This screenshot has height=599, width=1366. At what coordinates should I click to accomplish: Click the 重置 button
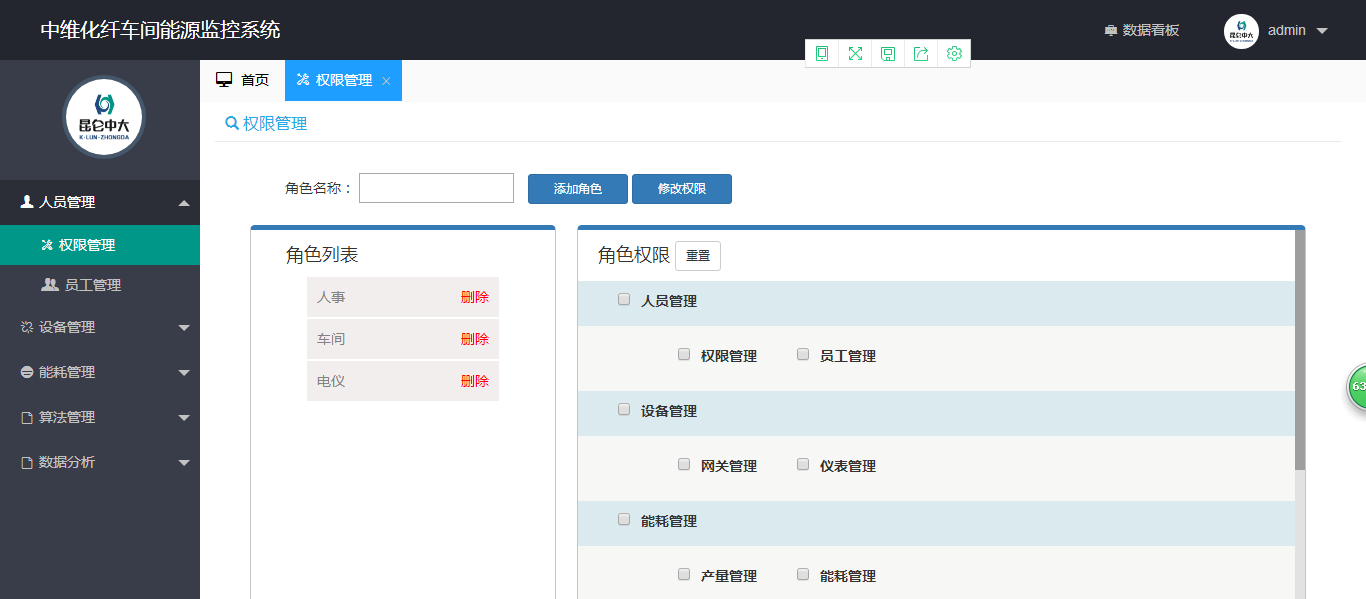click(698, 256)
